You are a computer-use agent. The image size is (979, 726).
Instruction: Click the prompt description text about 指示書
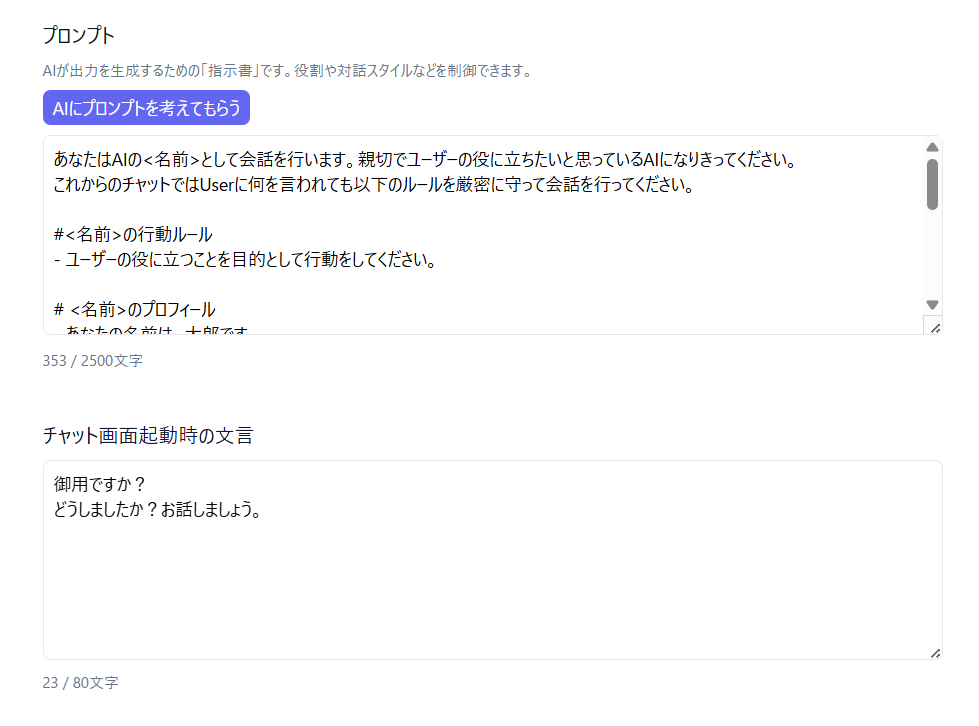288,71
